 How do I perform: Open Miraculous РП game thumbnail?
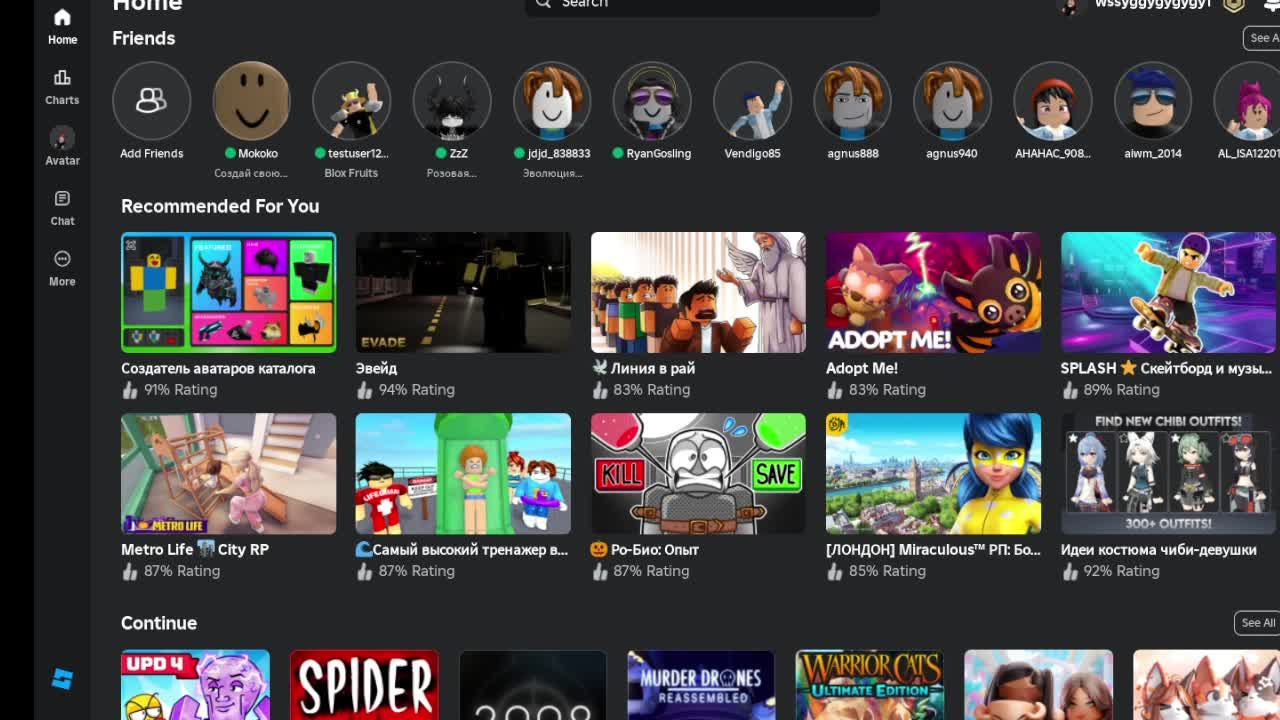pos(933,473)
